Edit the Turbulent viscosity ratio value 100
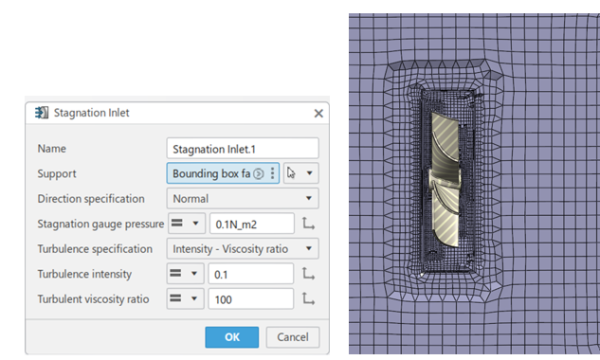Viewport: 600px width, 360px height. click(x=251, y=299)
